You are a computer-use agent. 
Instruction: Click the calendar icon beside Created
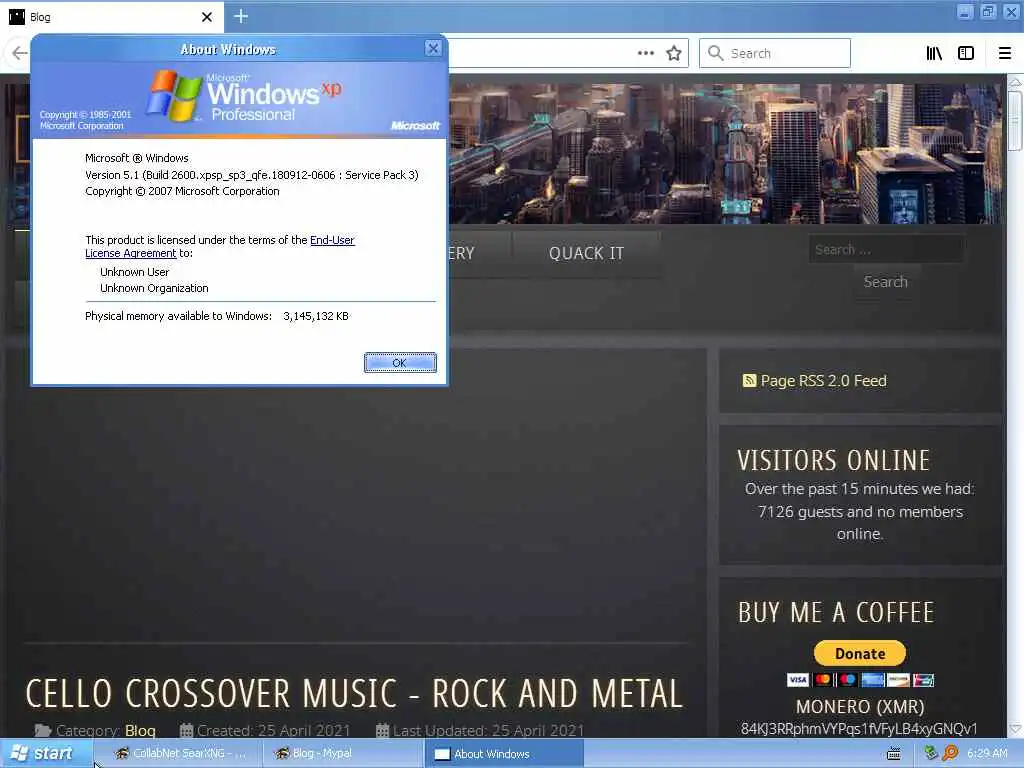tap(186, 730)
